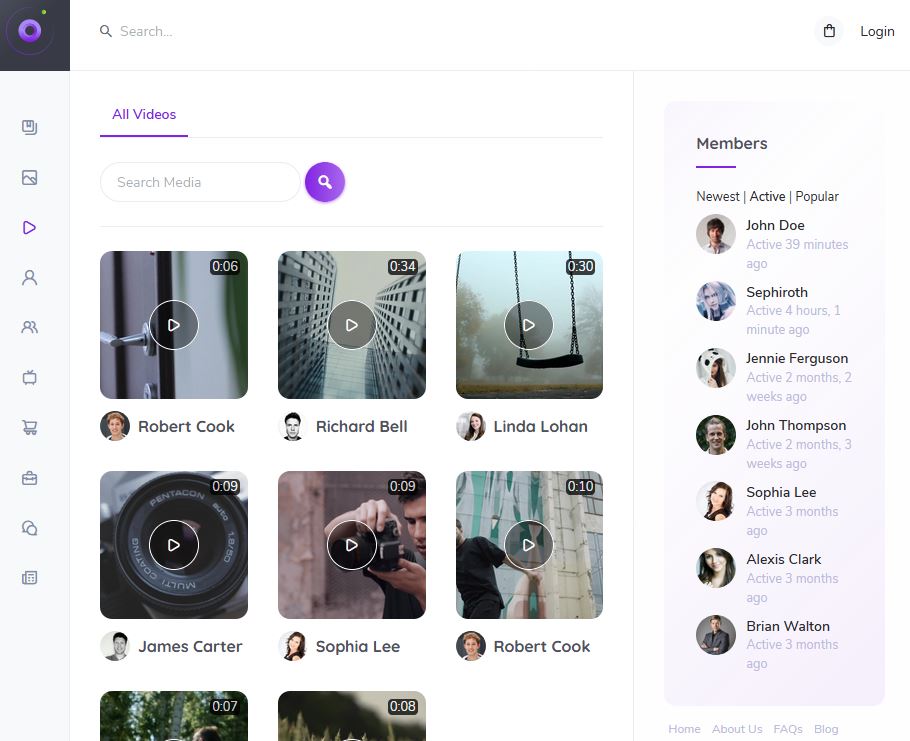Show Popular members
This screenshot has height=741, width=910.
pyautogui.click(x=817, y=196)
